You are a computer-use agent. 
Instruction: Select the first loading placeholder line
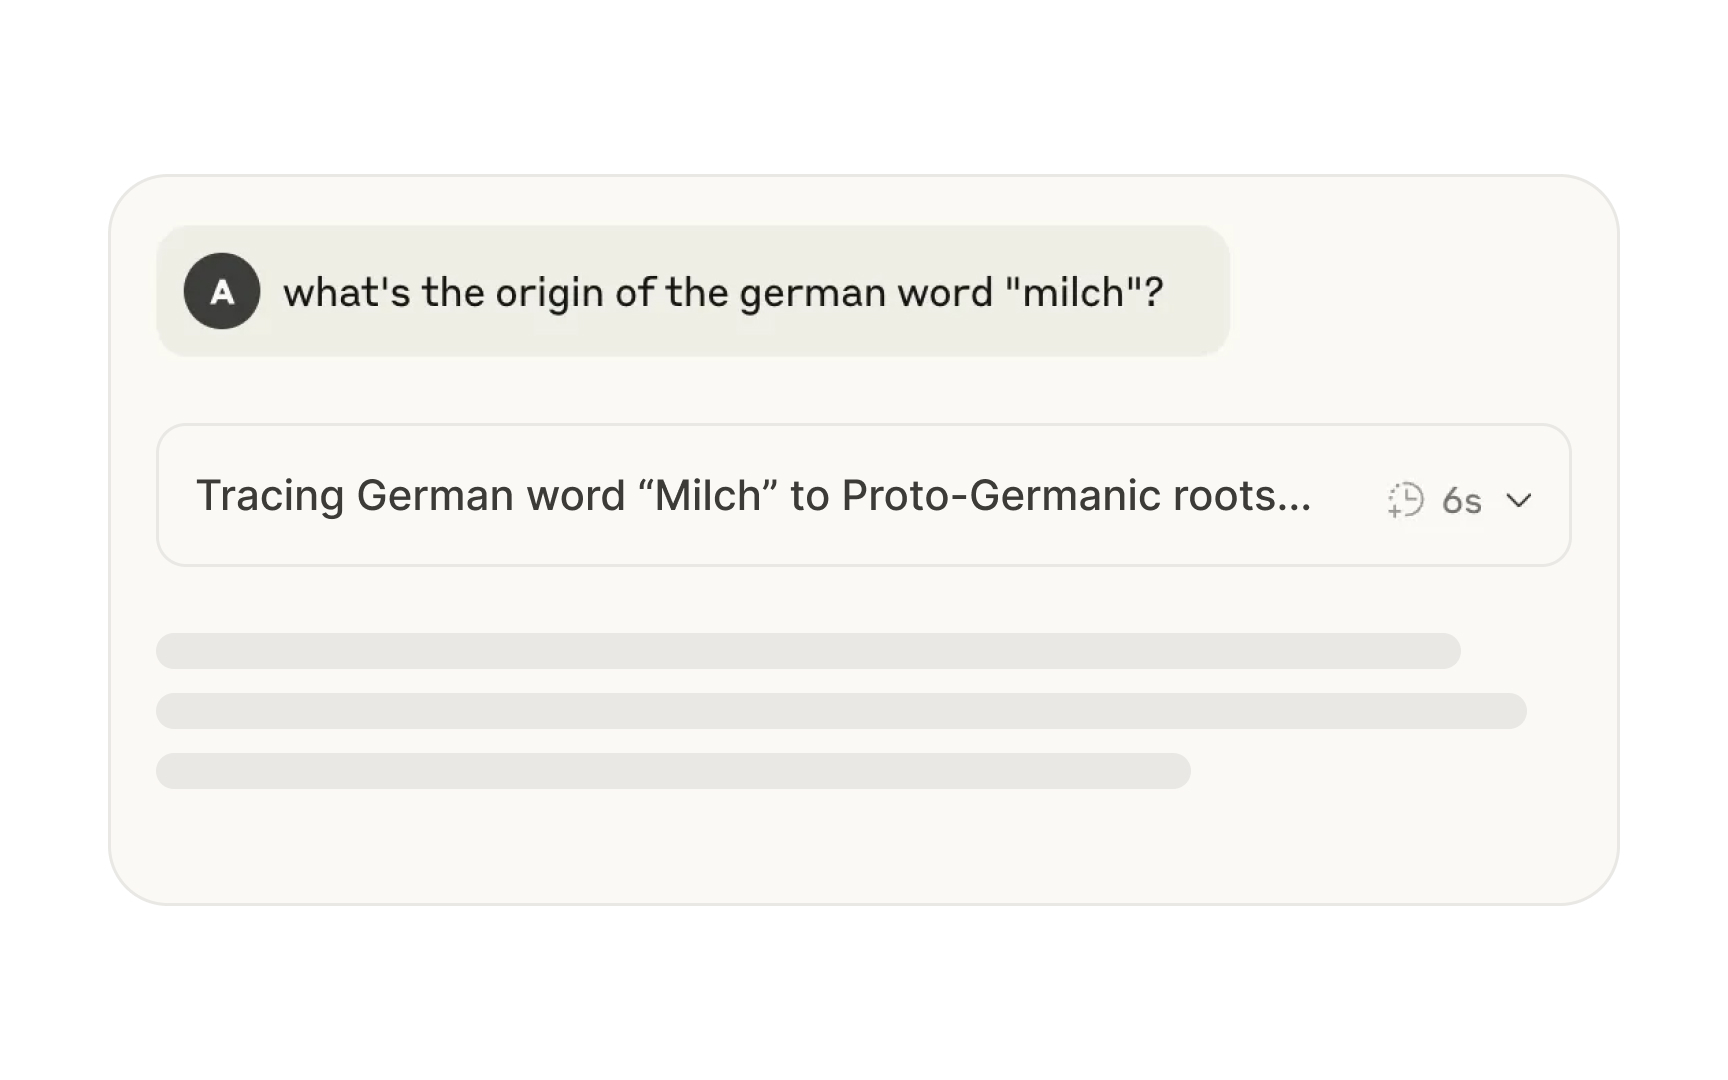tap(808, 651)
